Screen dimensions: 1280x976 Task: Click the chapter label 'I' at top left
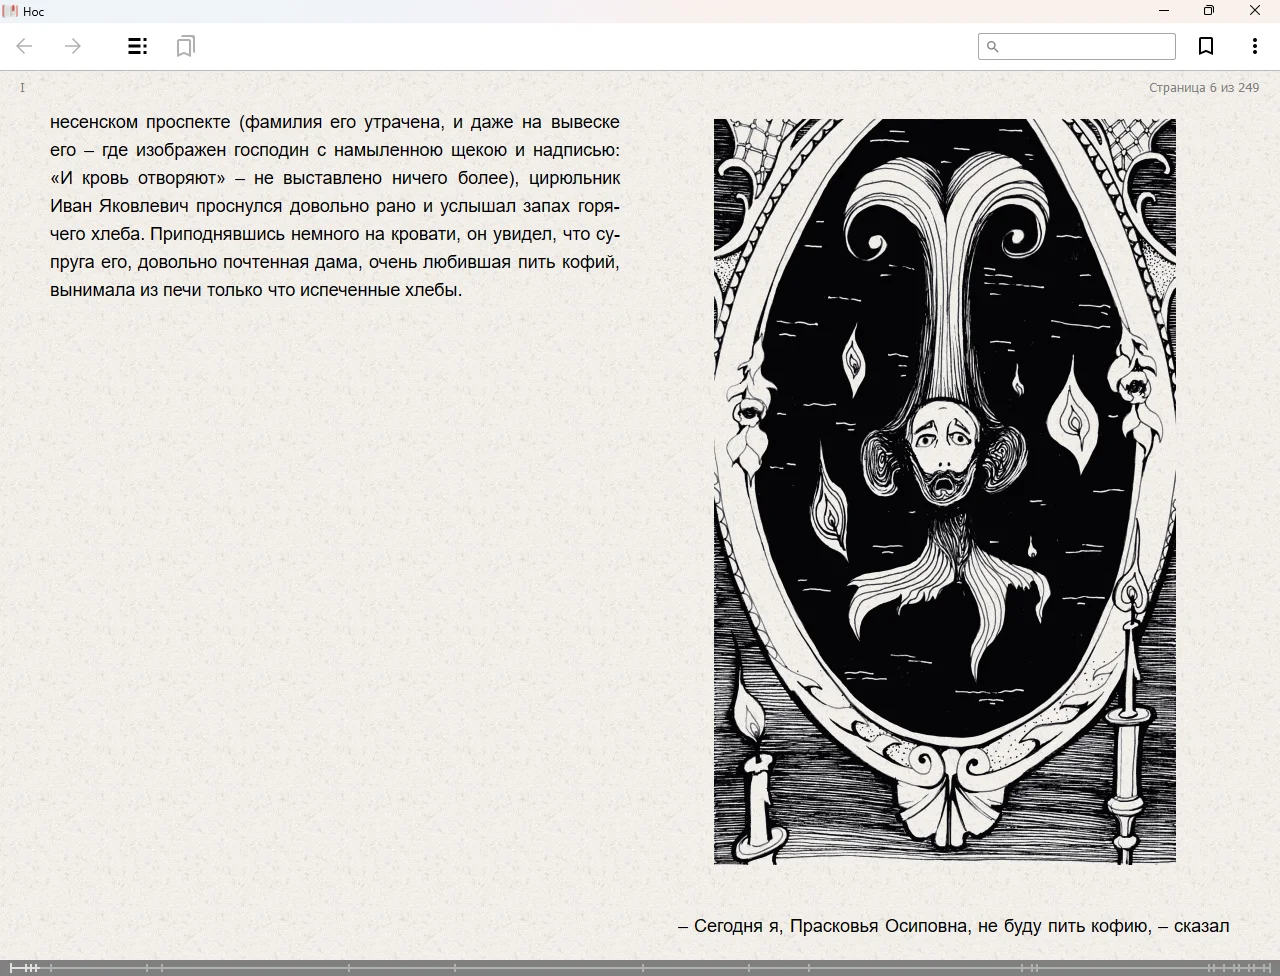tap(22, 88)
